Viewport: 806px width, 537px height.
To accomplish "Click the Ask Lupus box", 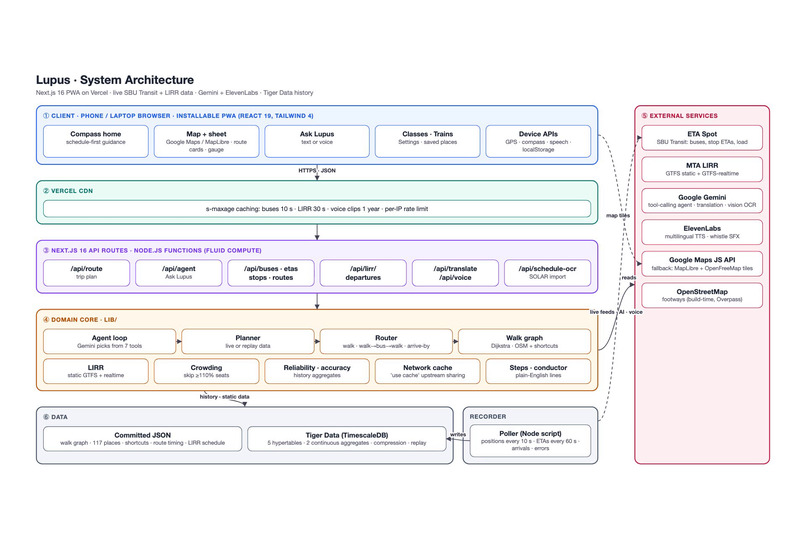I will [317, 141].
